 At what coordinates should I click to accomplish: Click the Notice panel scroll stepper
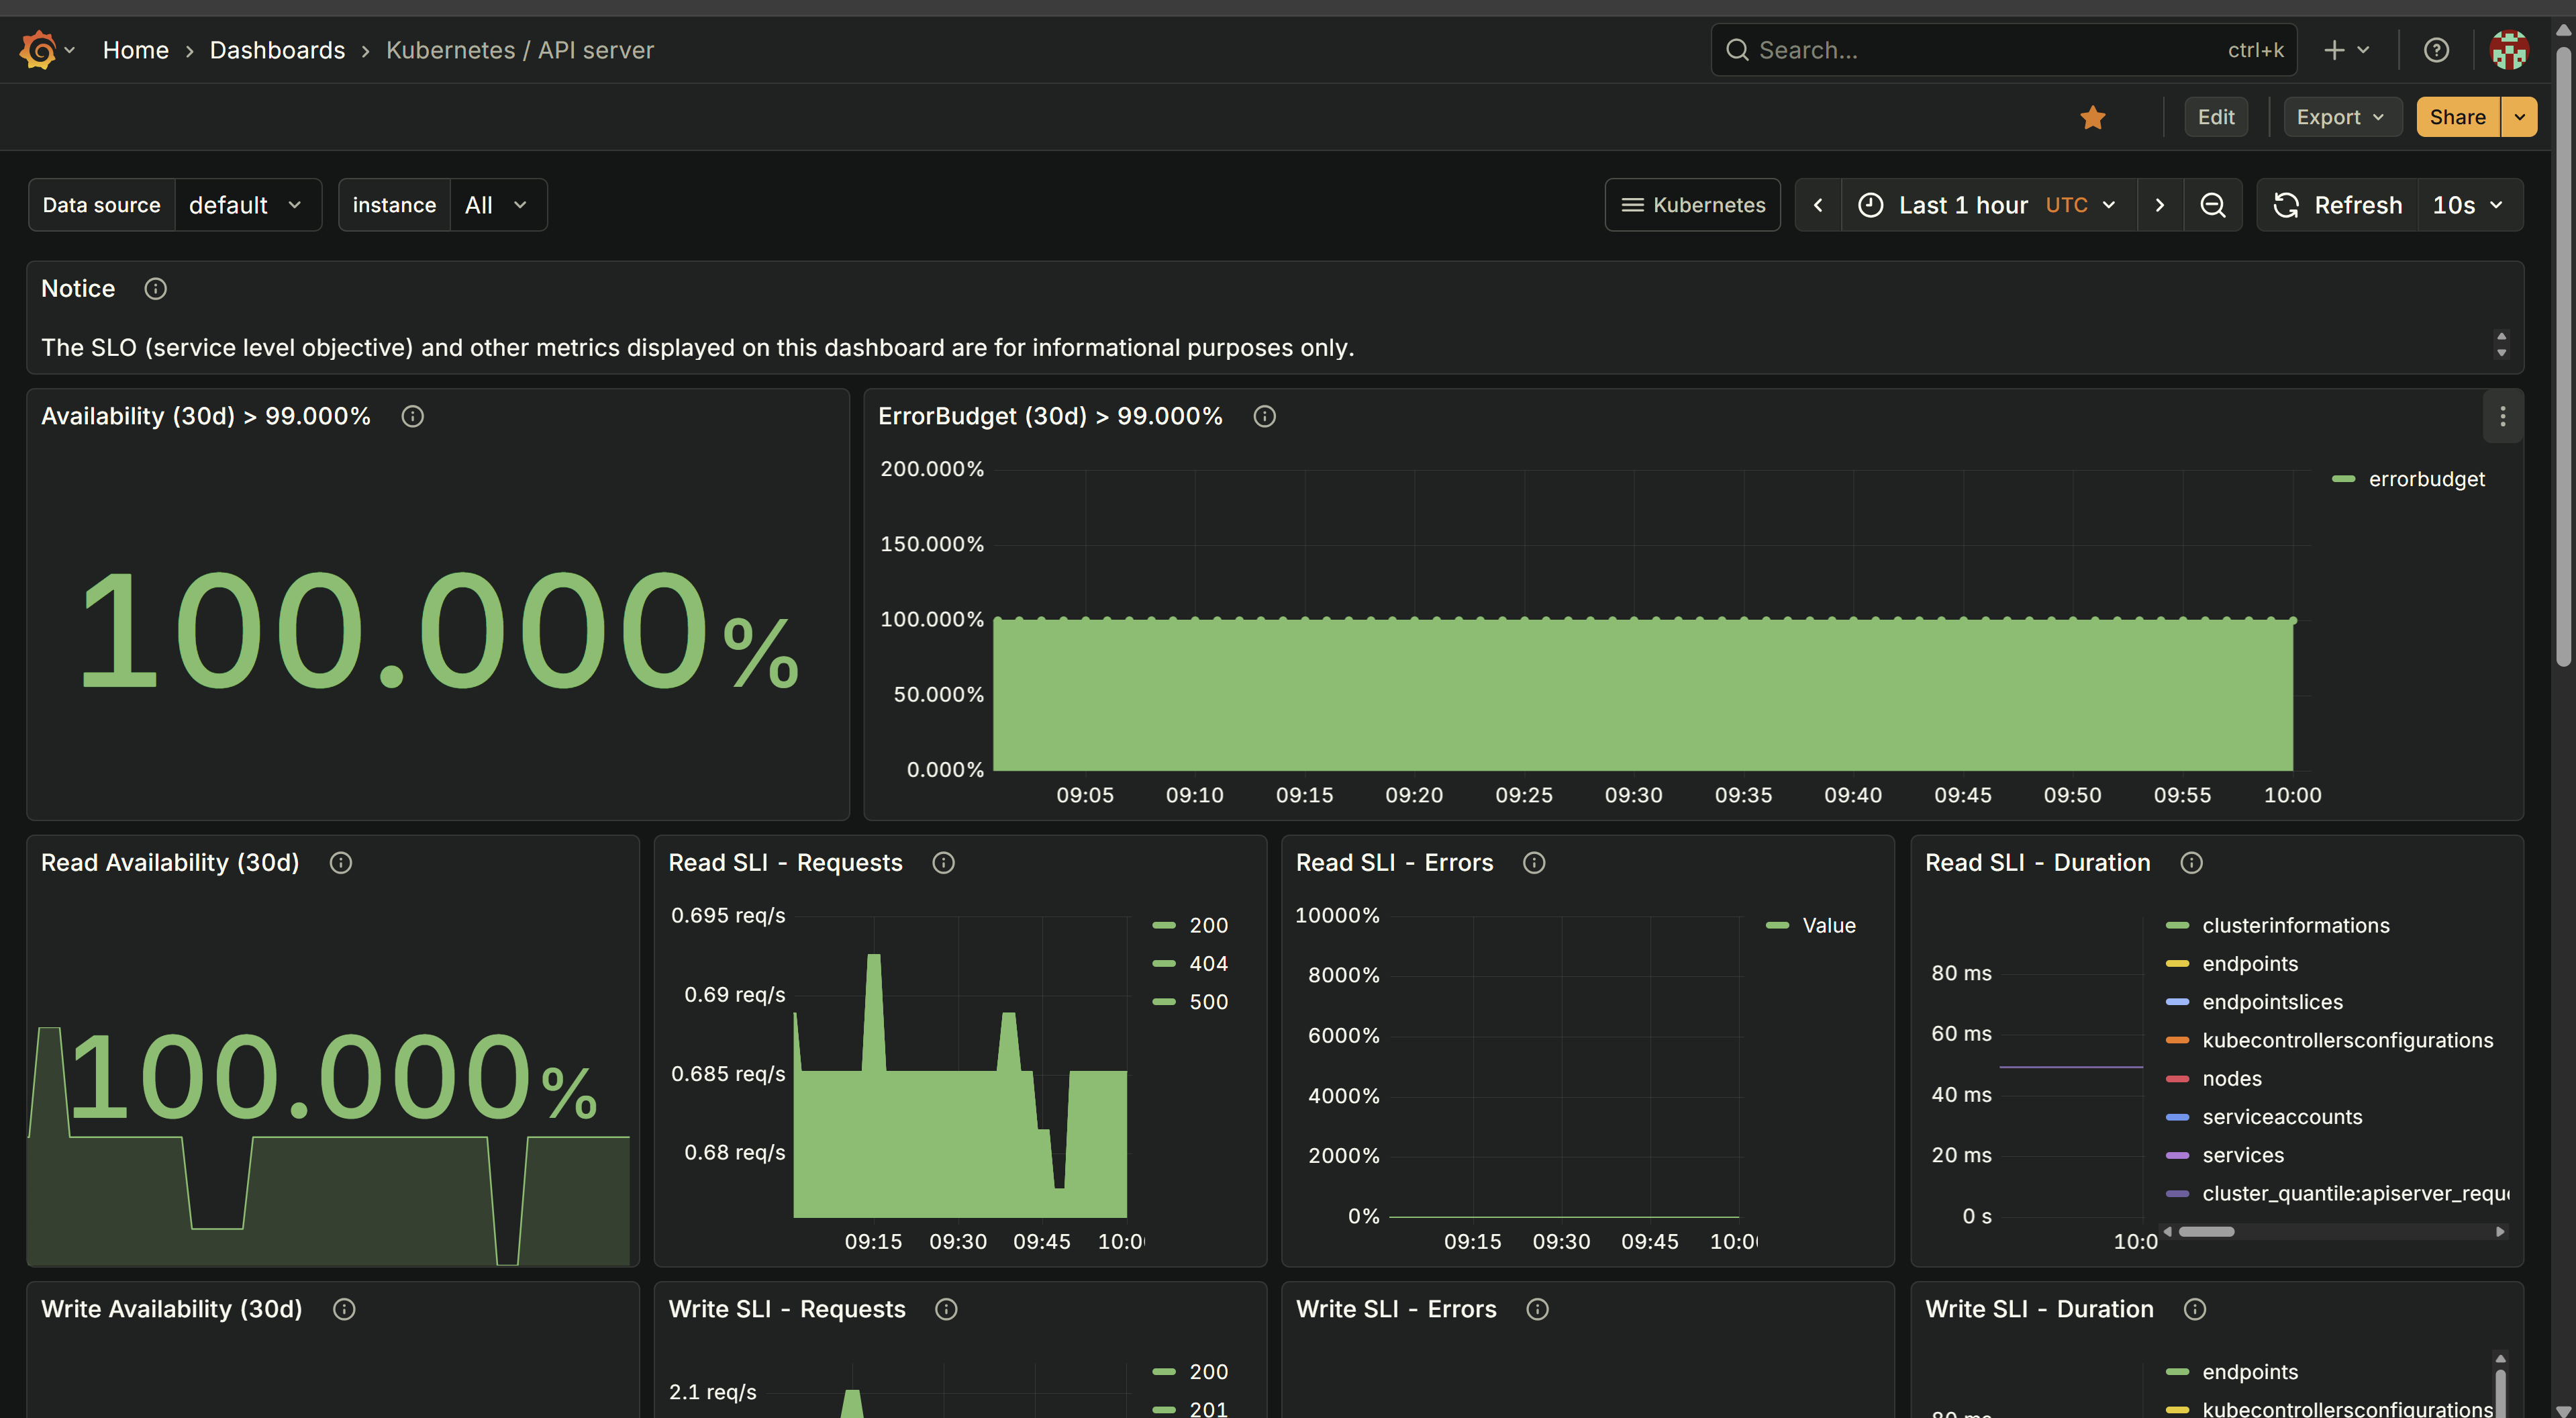2501,345
